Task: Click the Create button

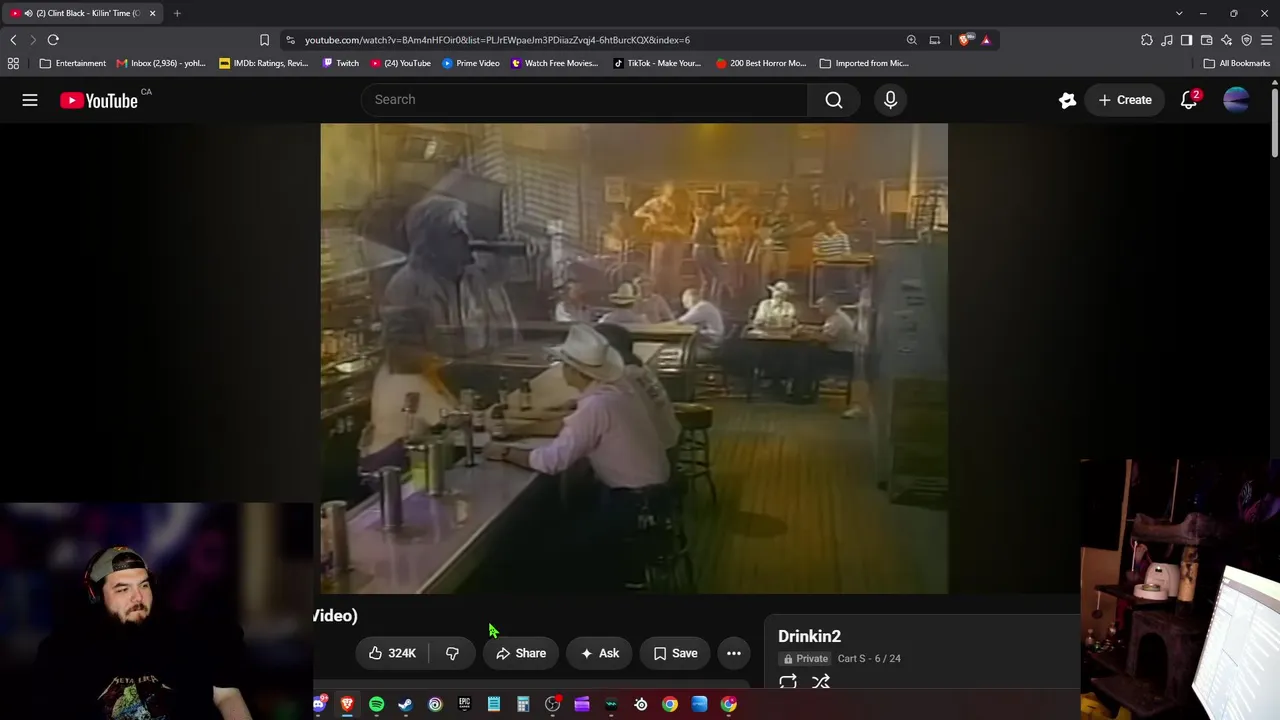Action: click(x=1124, y=100)
